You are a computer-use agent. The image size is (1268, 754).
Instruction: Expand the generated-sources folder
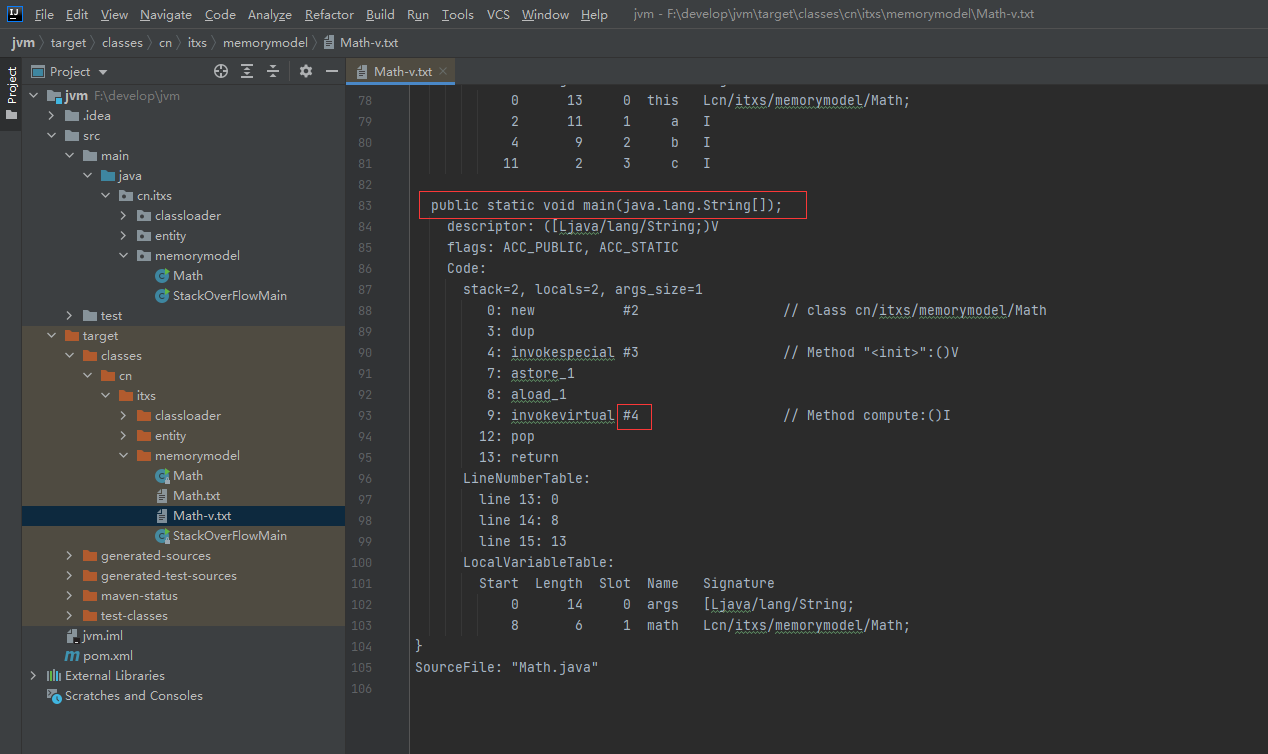click(69, 556)
